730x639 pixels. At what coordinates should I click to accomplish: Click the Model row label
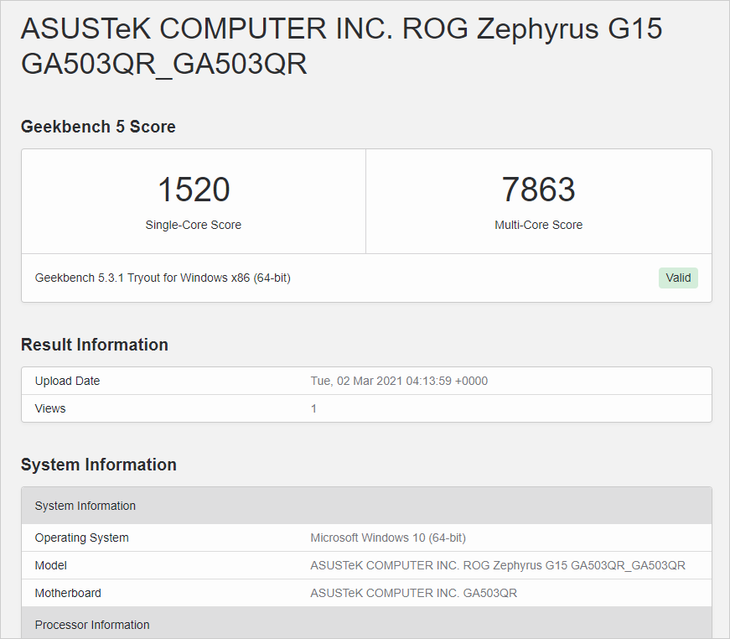51,566
